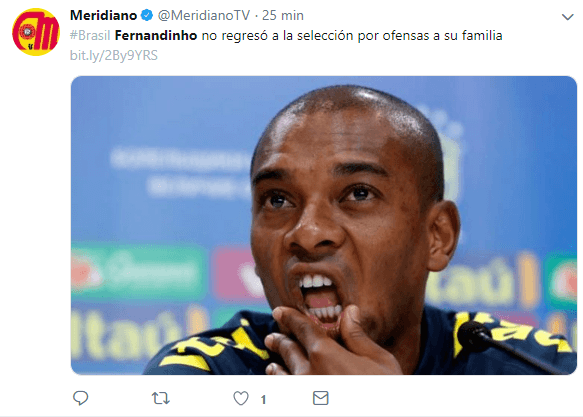This screenshot has width=583, height=417.
Task: Open the #Brasil hashtag
Action: tap(90, 35)
